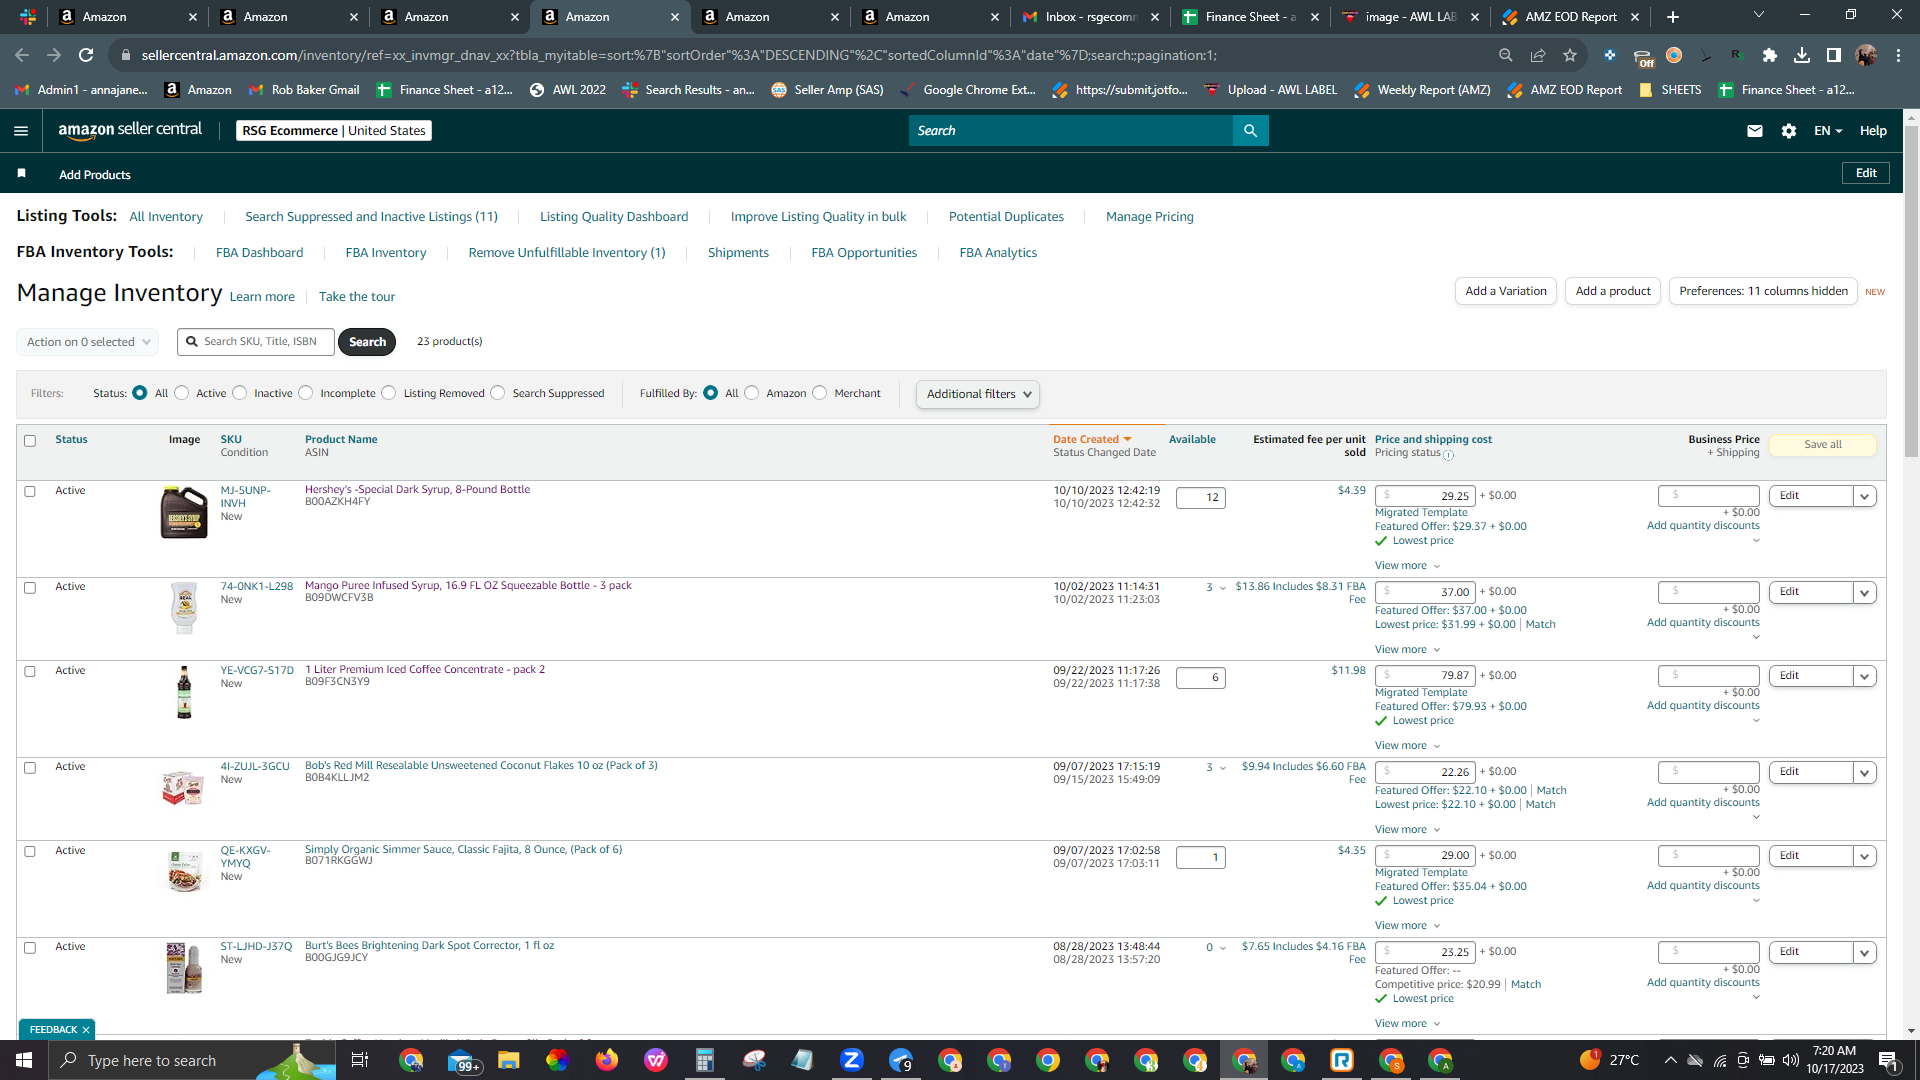This screenshot has height=1080, width=1920.
Task: Open Chrome's three-dot menu
Action: tap(1898, 56)
